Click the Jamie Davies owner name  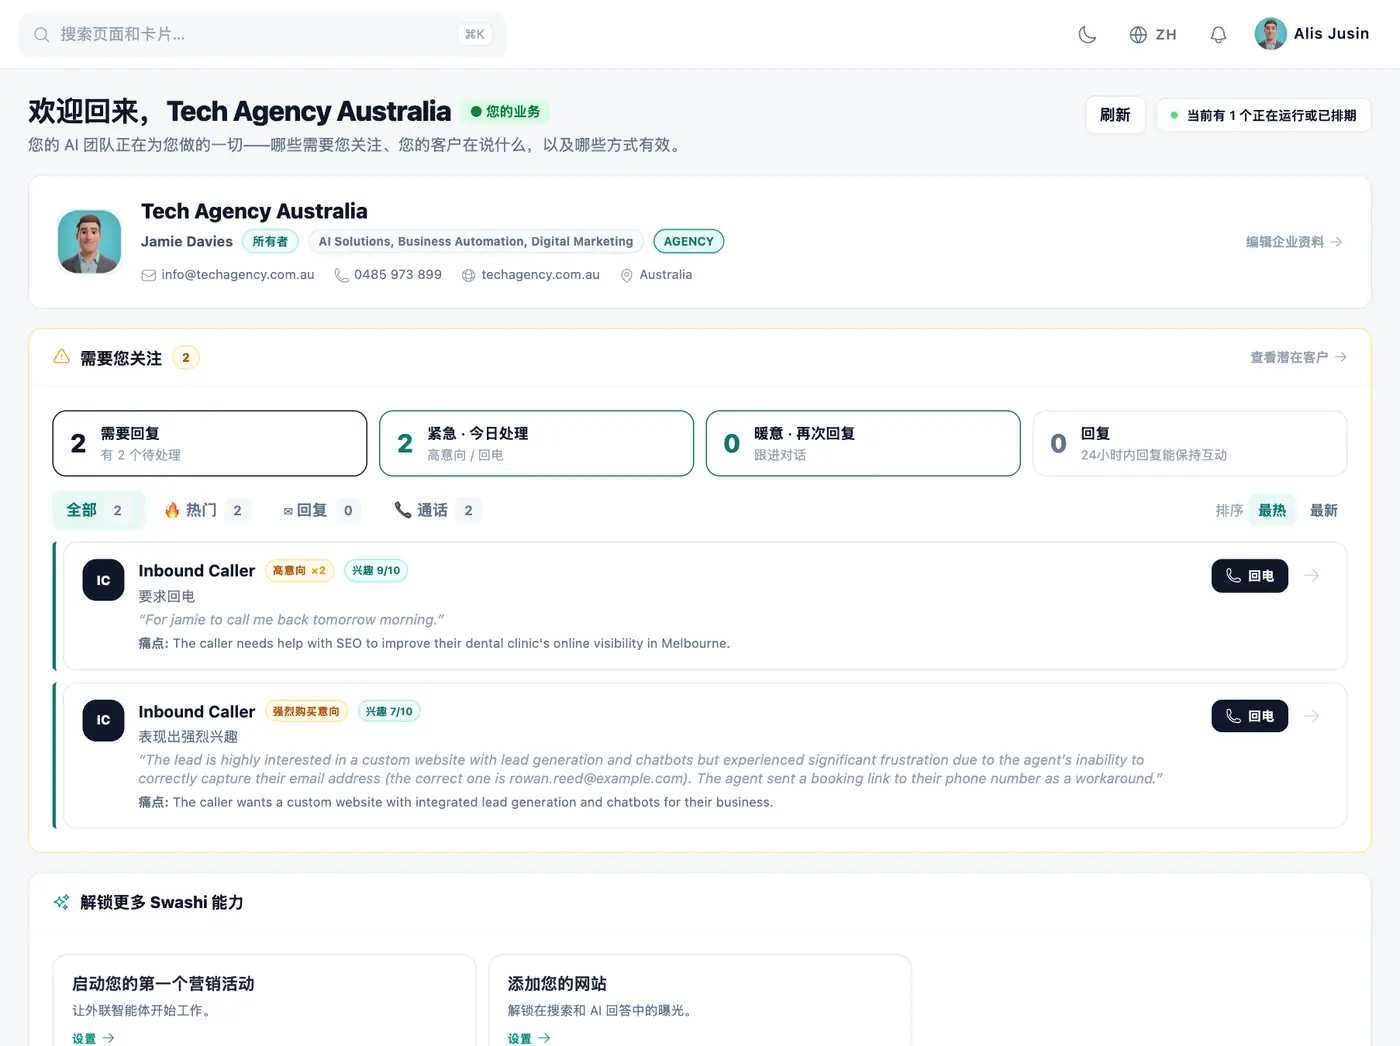pyautogui.click(x=187, y=241)
